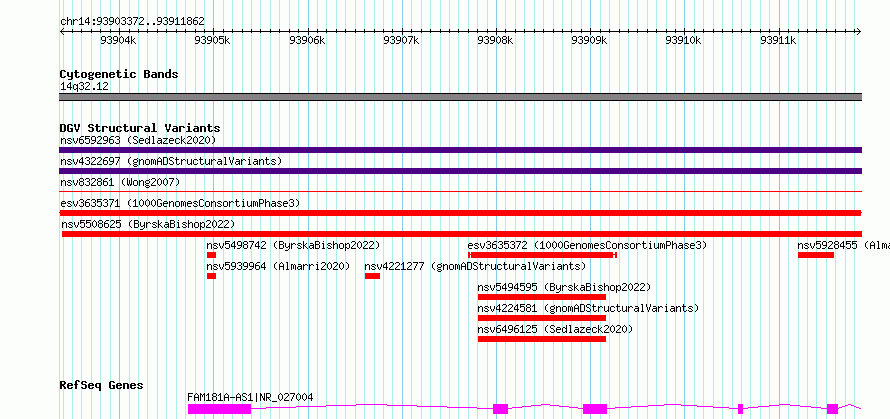890x419 pixels.
Task: Click the last magenta exon past 93911k
Action: 833,409
